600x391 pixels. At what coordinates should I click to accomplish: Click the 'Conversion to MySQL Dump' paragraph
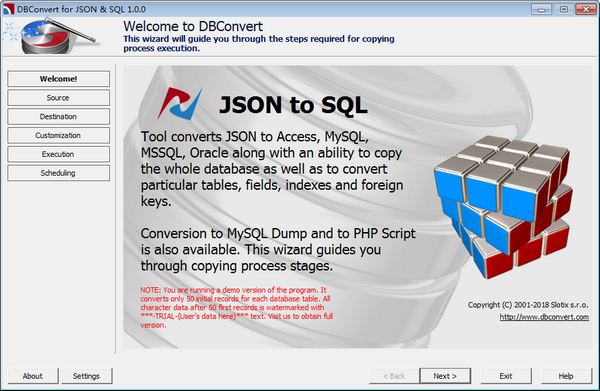click(x=278, y=249)
